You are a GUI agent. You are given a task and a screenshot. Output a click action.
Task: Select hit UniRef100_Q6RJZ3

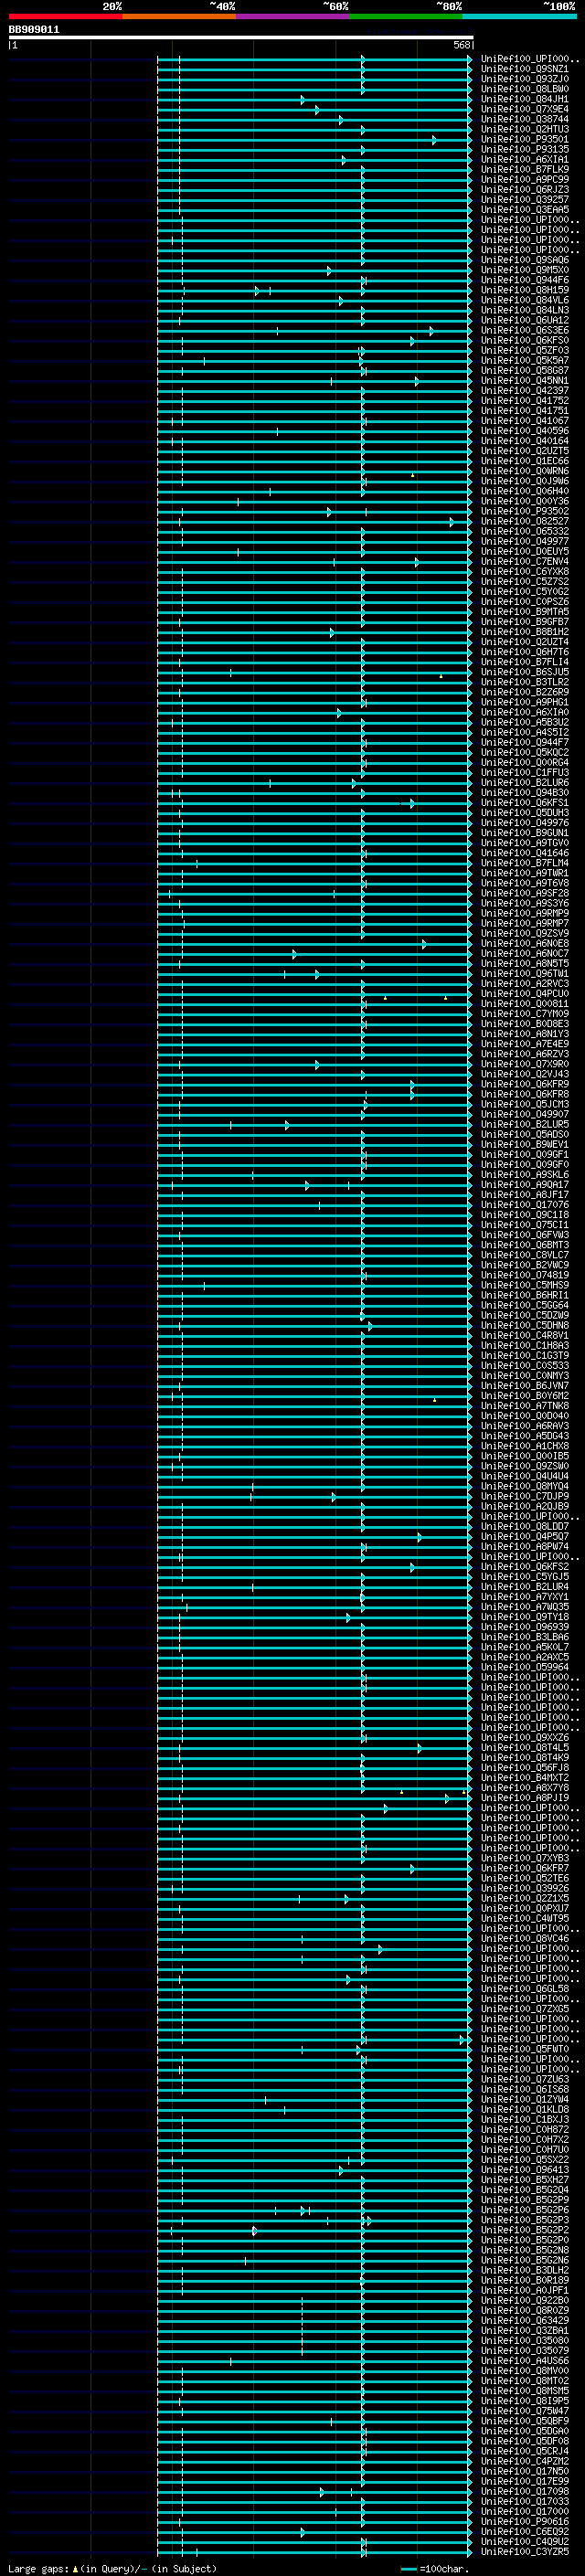[525, 189]
